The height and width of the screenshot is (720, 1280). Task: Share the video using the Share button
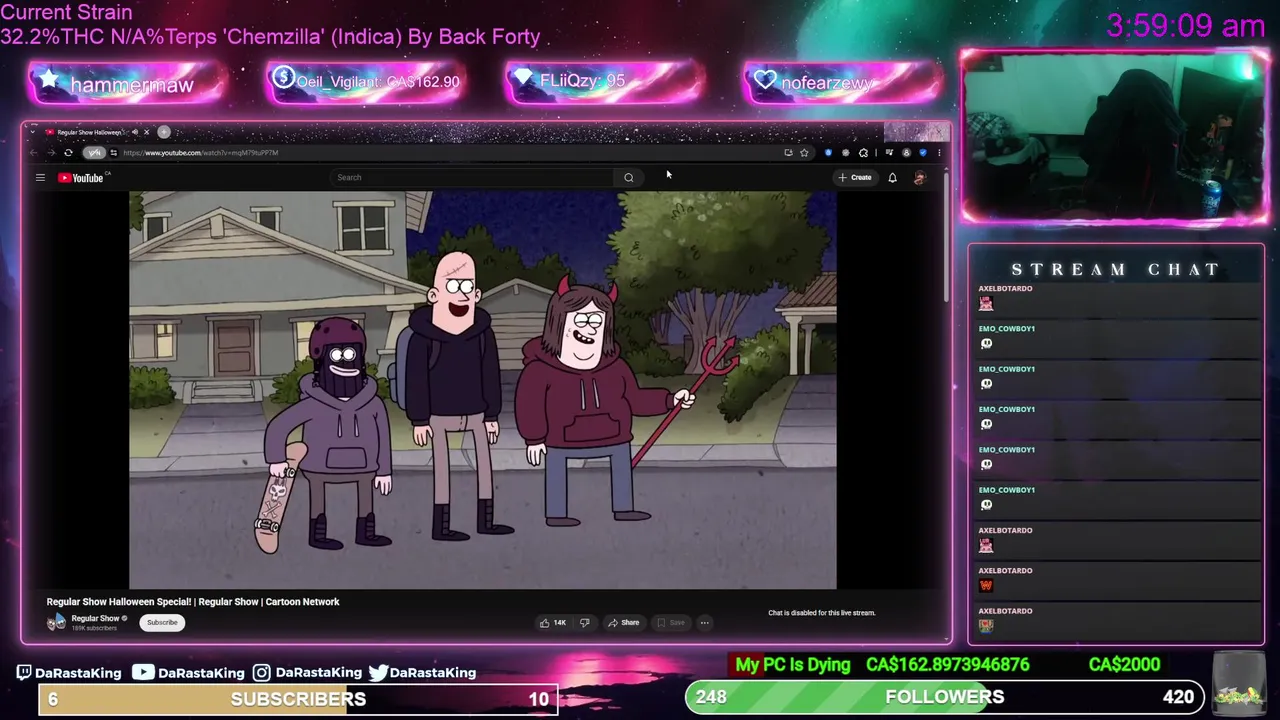click(x=623, y=622)
